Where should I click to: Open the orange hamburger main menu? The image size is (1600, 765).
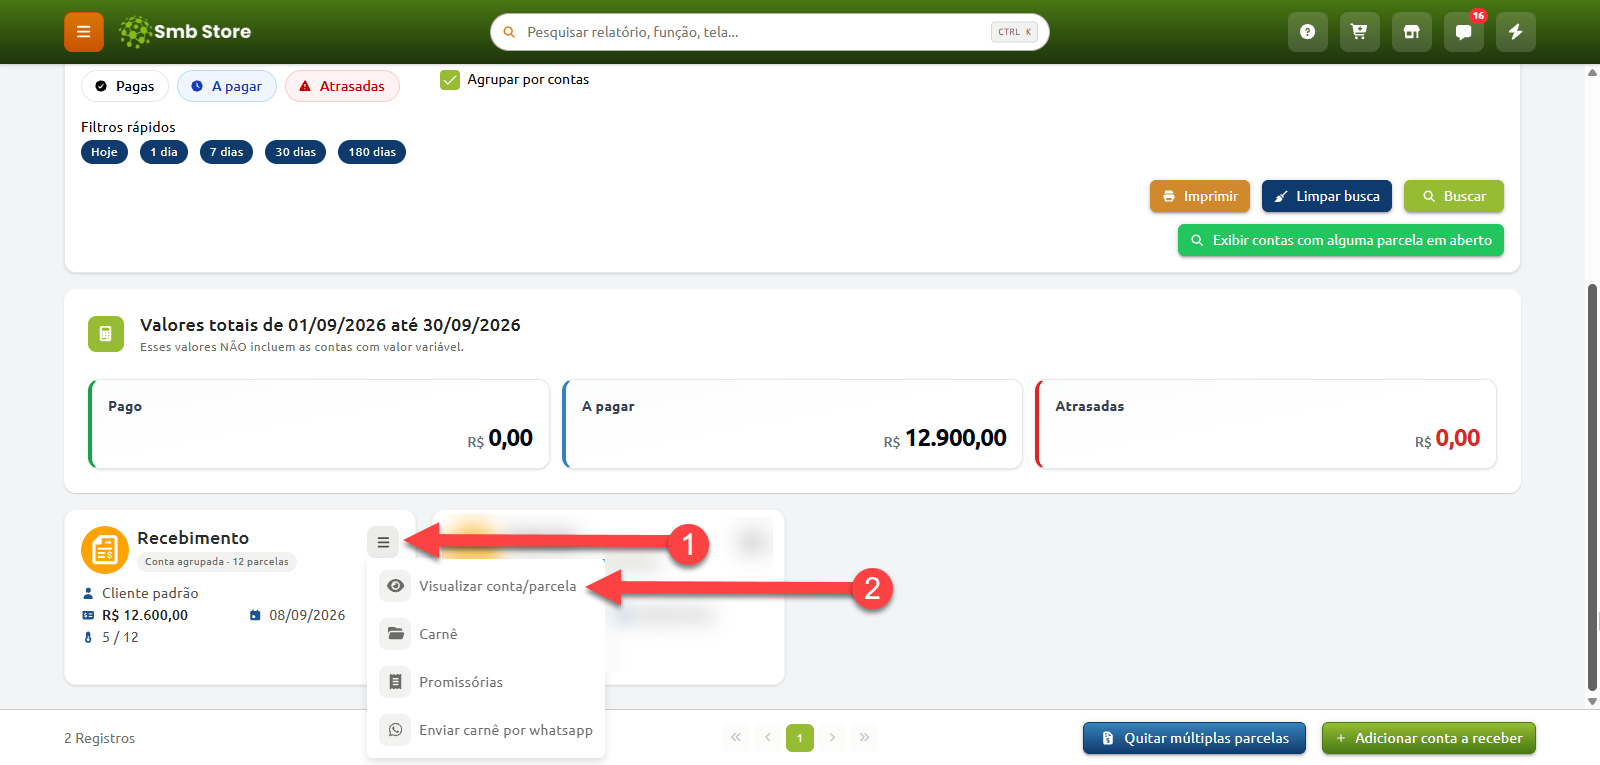pos(84,32)
